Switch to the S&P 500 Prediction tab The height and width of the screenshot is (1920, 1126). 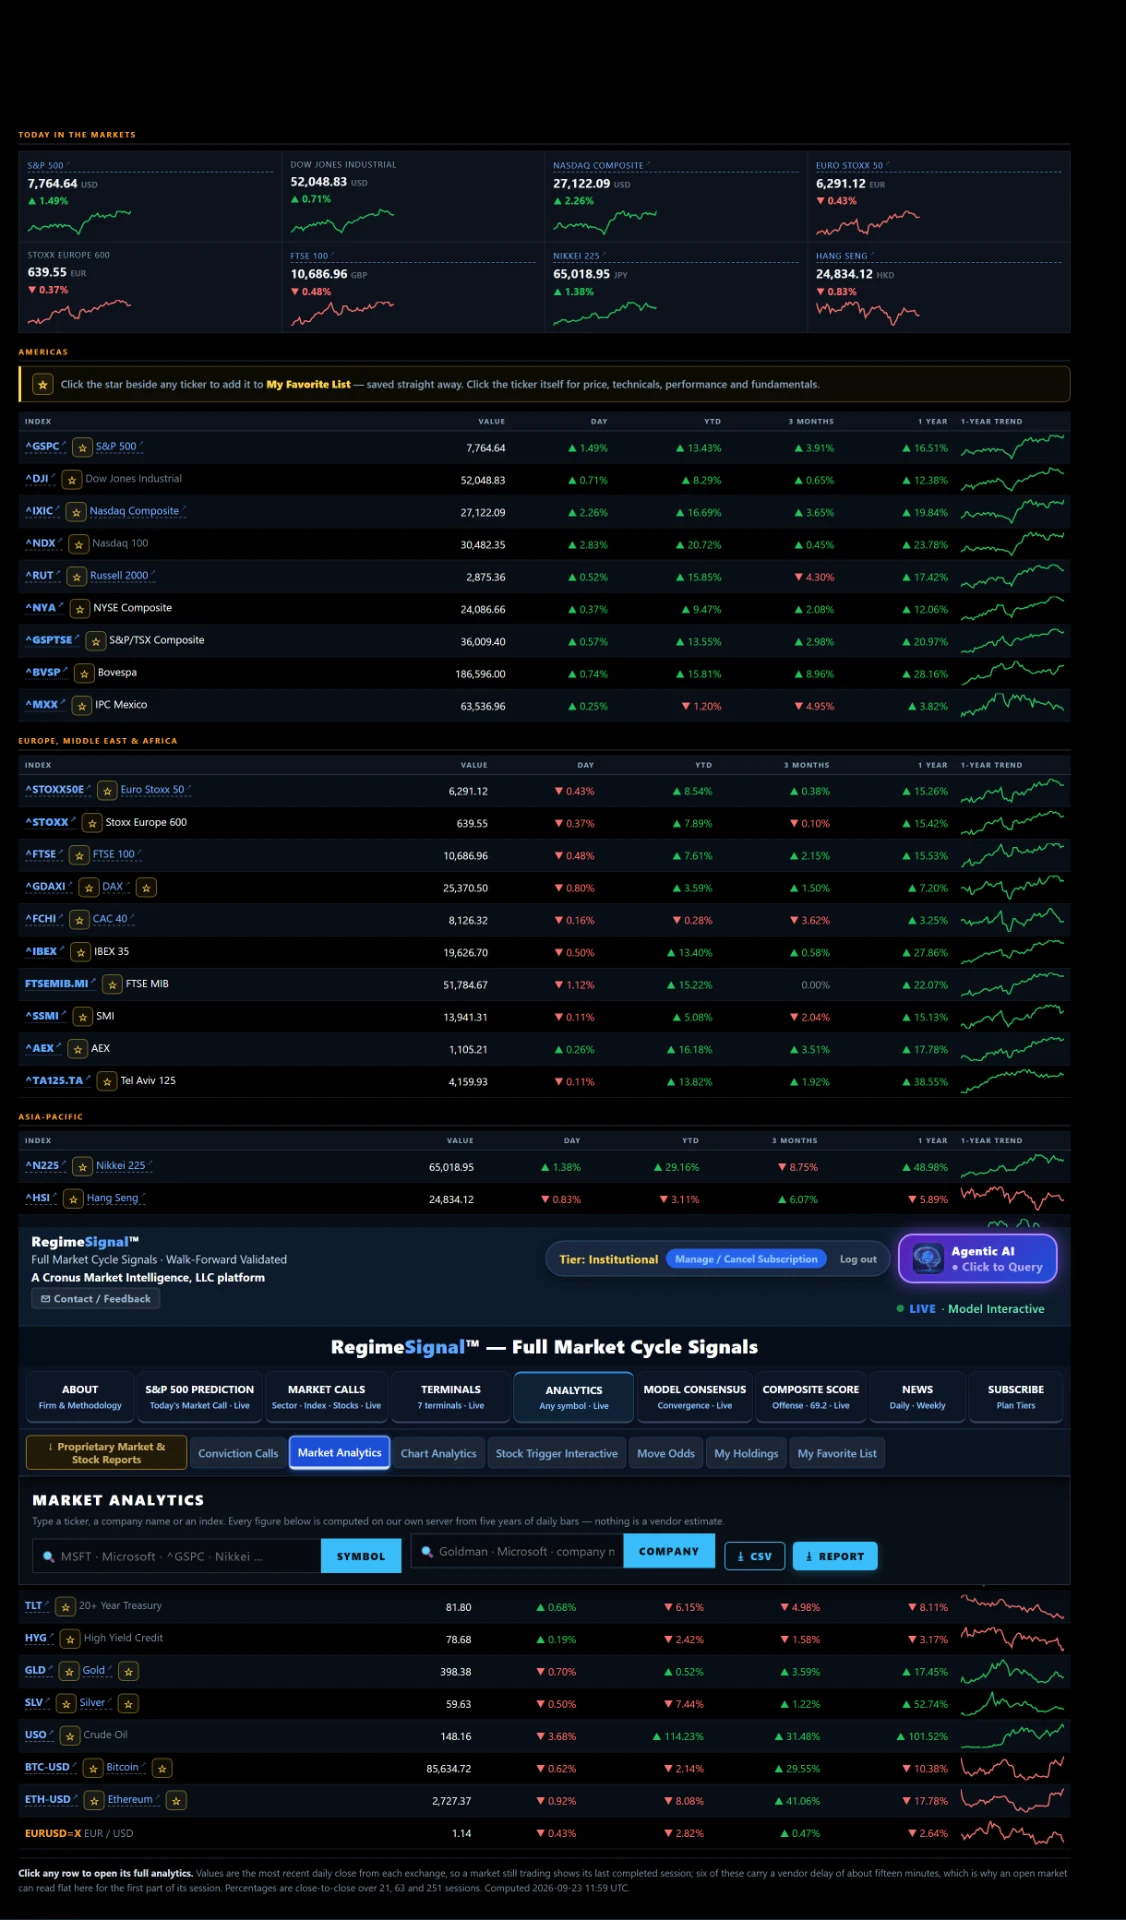click(x=200, y=1396)
